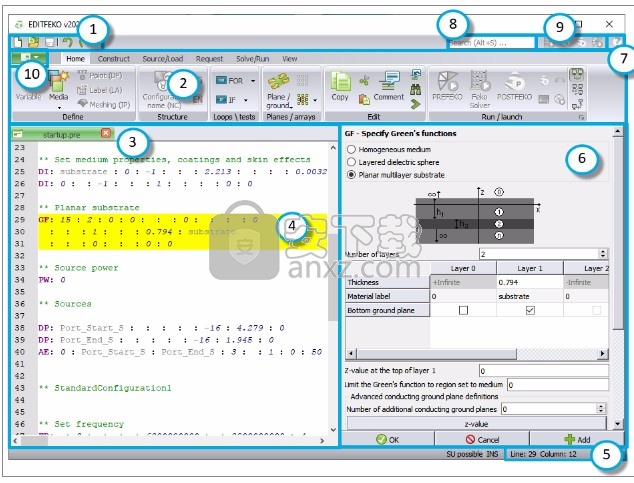The width and height of the screenshot is (634, 483).
Task: Click the Save diskette icon
Action: pyautogui.click(x=50, y=42)
